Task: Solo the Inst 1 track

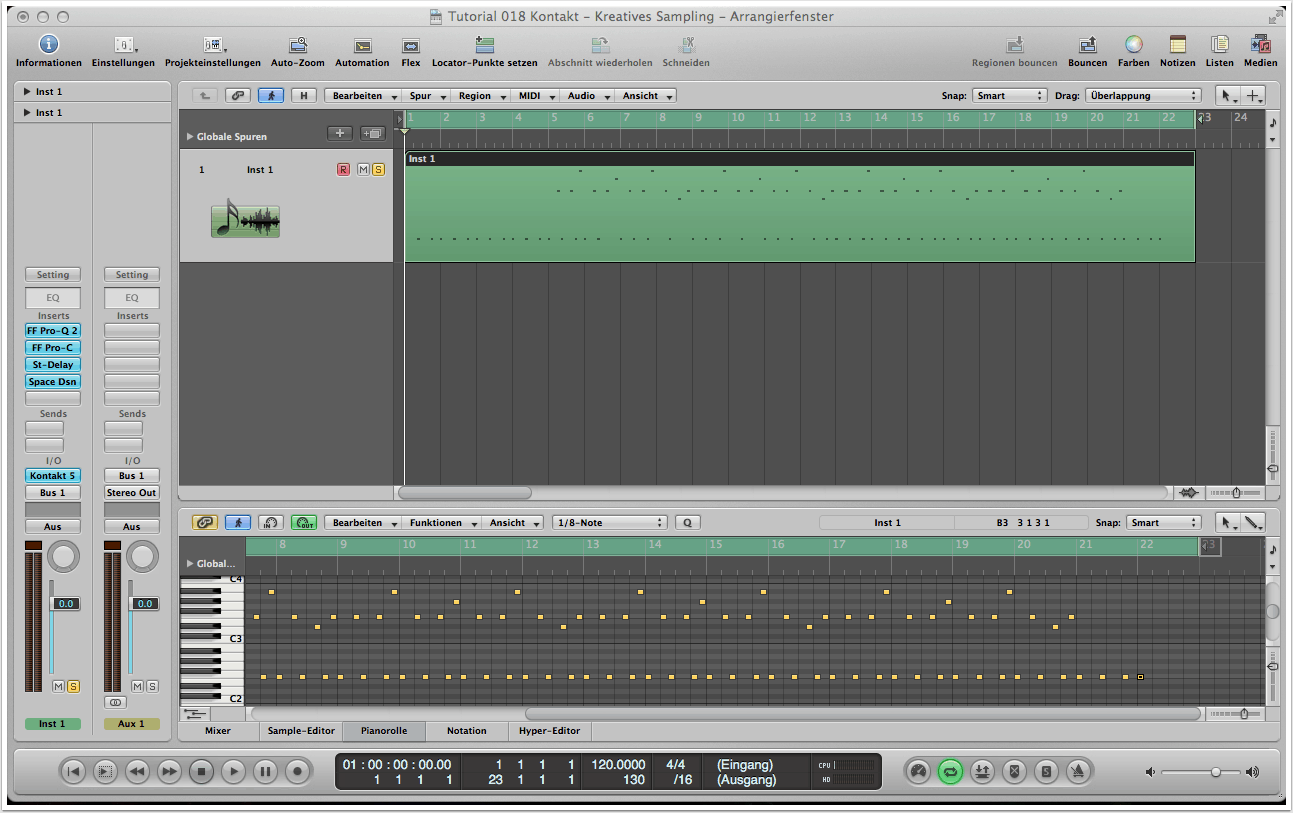Action: coord(378,170)
